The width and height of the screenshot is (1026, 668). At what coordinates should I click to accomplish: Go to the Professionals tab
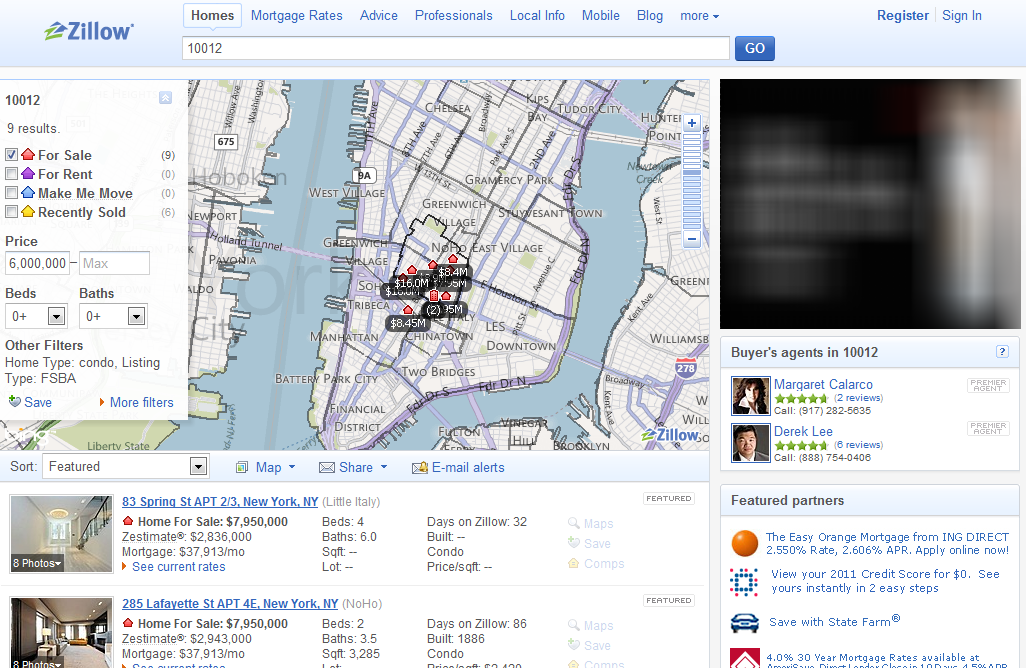(453, 16)
